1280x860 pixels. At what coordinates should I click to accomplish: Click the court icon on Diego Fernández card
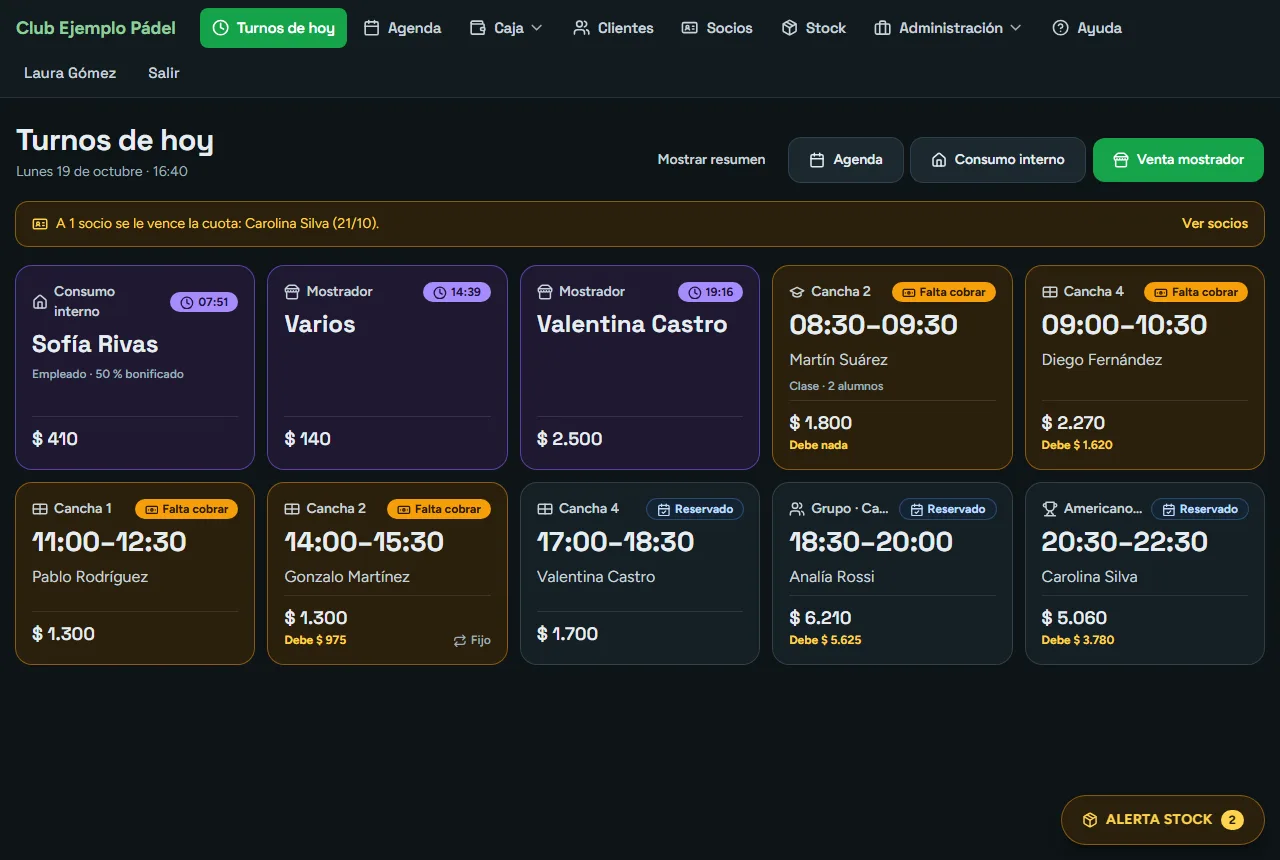1050,292
